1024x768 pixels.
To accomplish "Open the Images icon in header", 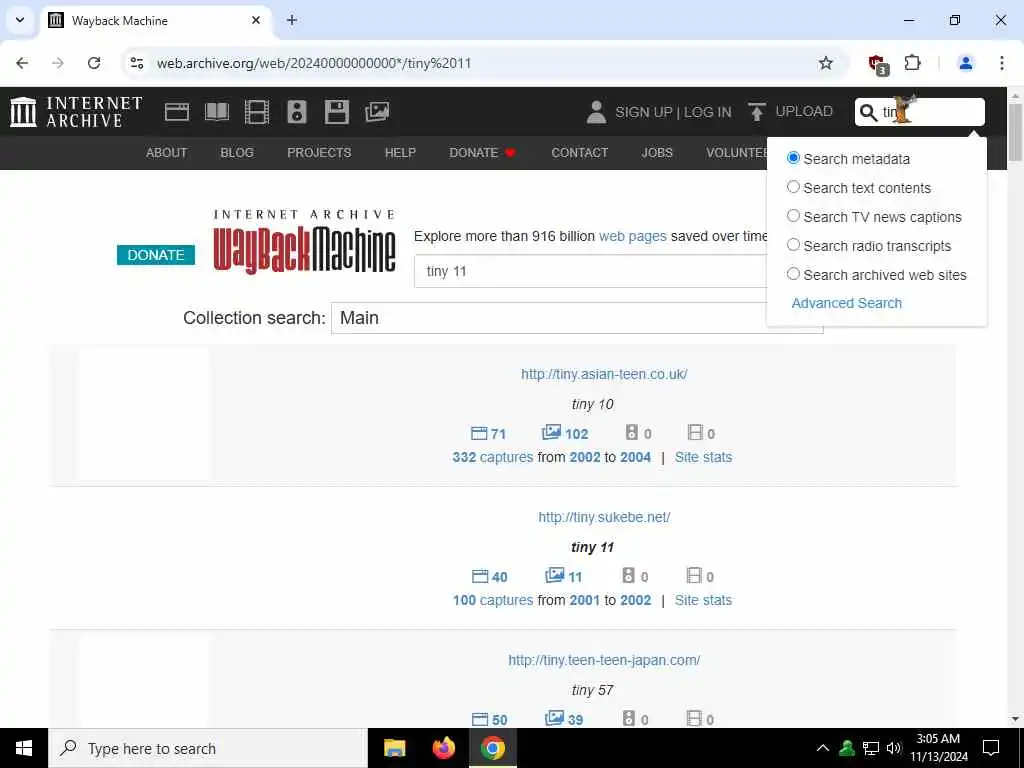I will (x=377, y=112).
